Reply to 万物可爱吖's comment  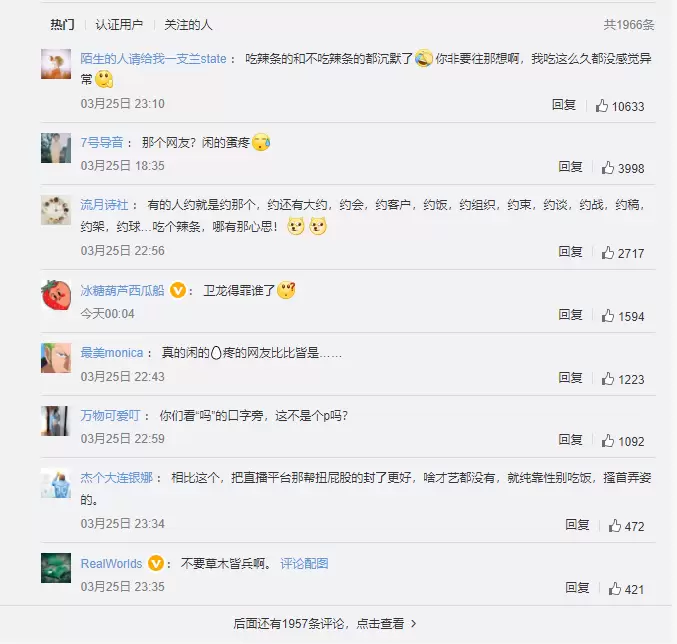pyautogui.click(x=570, y=439)
